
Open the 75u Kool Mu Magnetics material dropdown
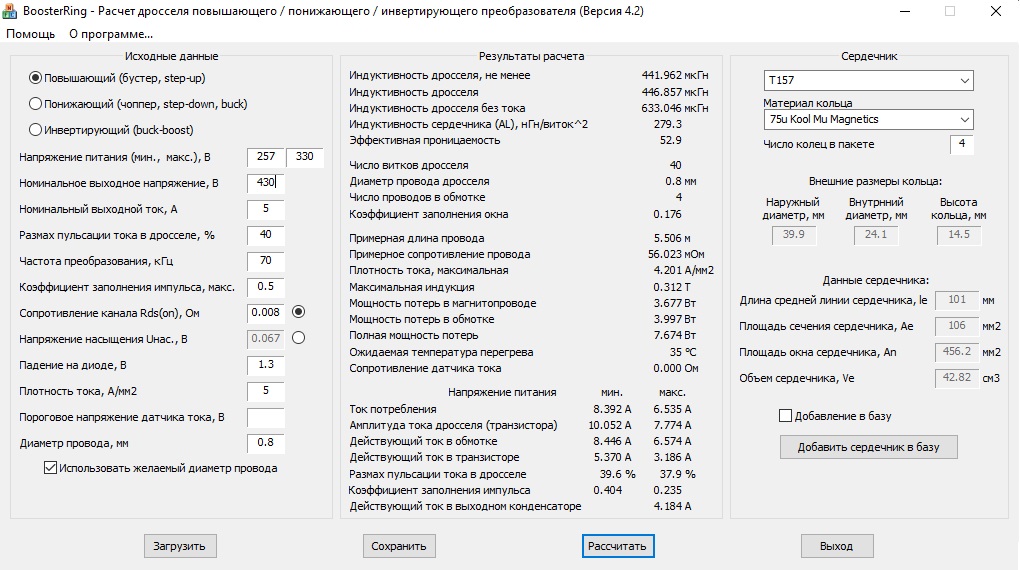point(867,120)
